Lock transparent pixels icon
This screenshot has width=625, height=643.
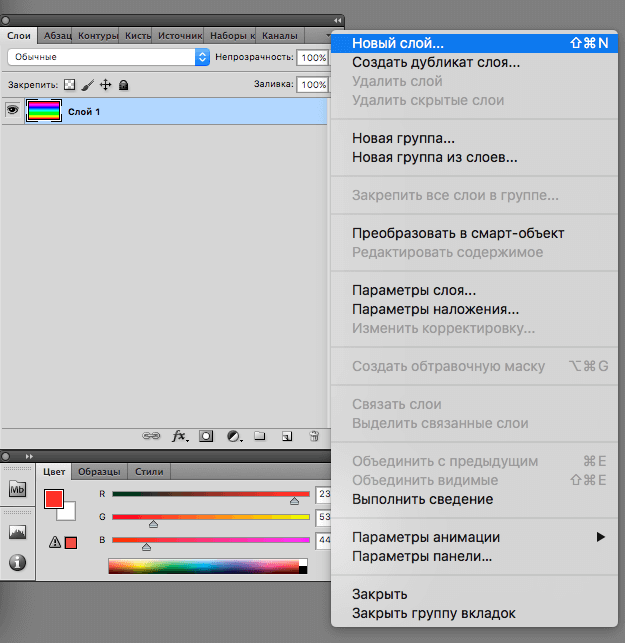coord(70,85)
